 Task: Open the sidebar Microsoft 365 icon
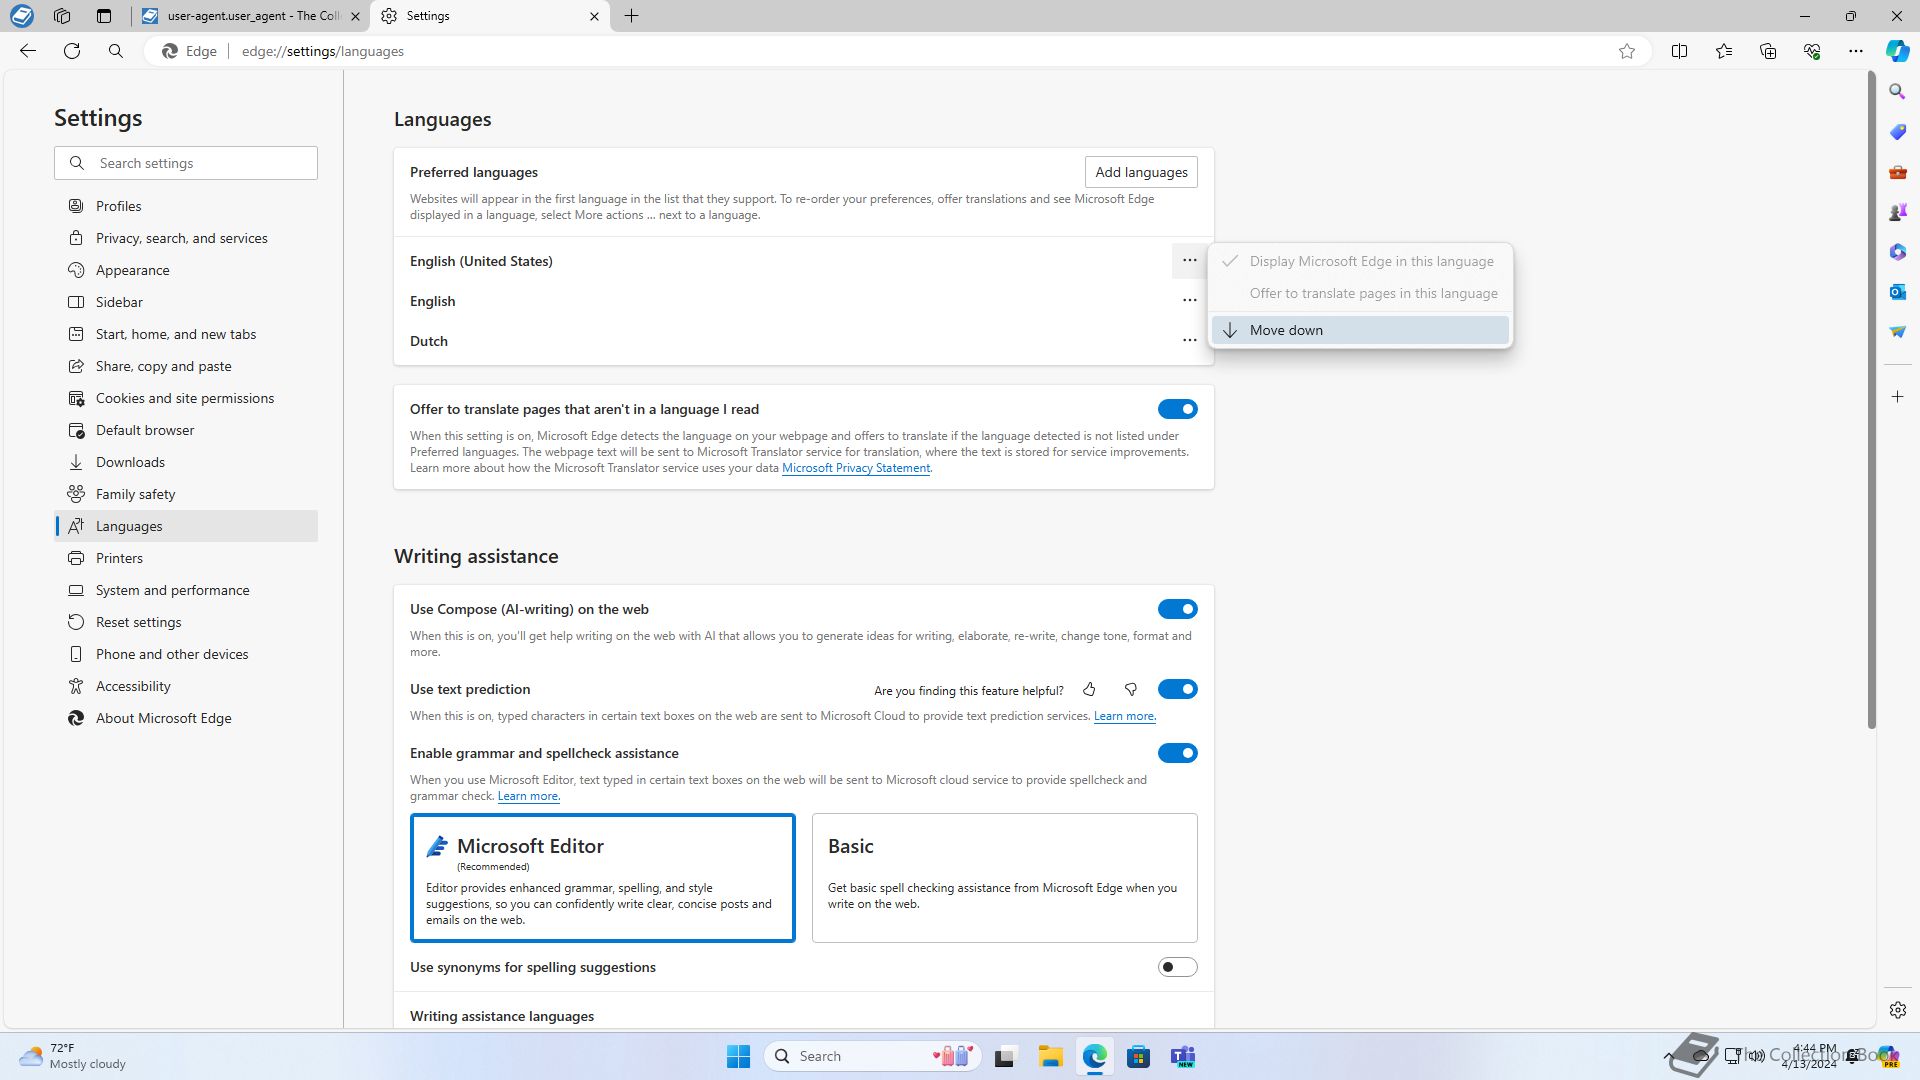[x=1898, y=252]
